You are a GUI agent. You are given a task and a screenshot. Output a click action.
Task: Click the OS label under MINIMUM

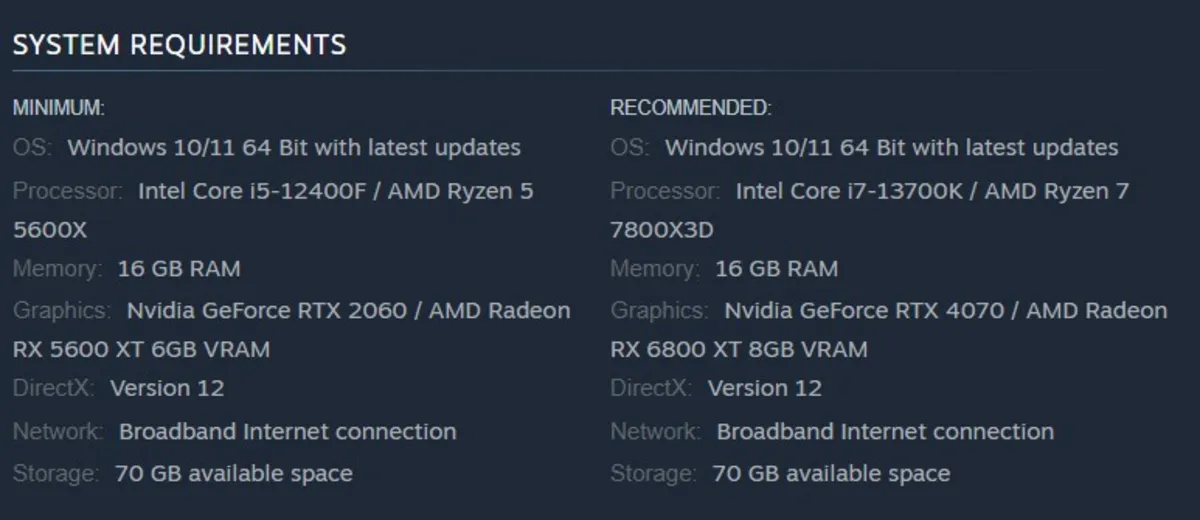point(31,148)
